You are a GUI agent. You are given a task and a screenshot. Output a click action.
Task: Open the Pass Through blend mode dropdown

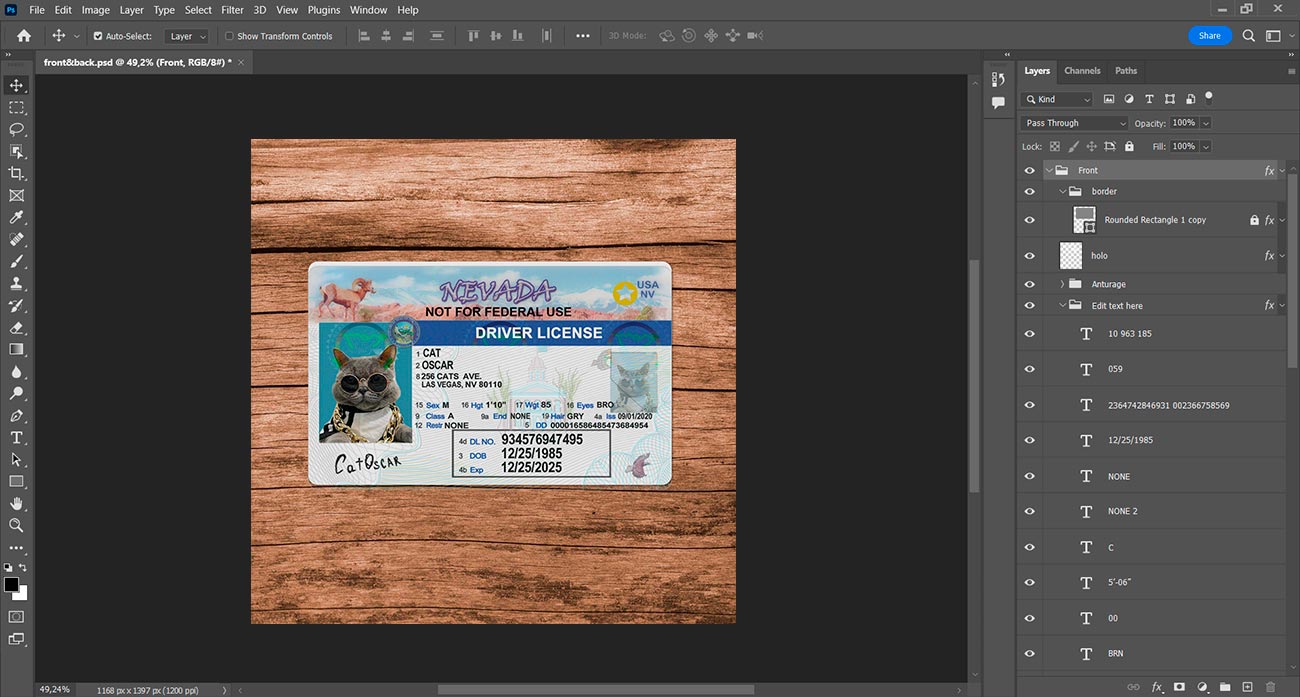(1074, 123)
